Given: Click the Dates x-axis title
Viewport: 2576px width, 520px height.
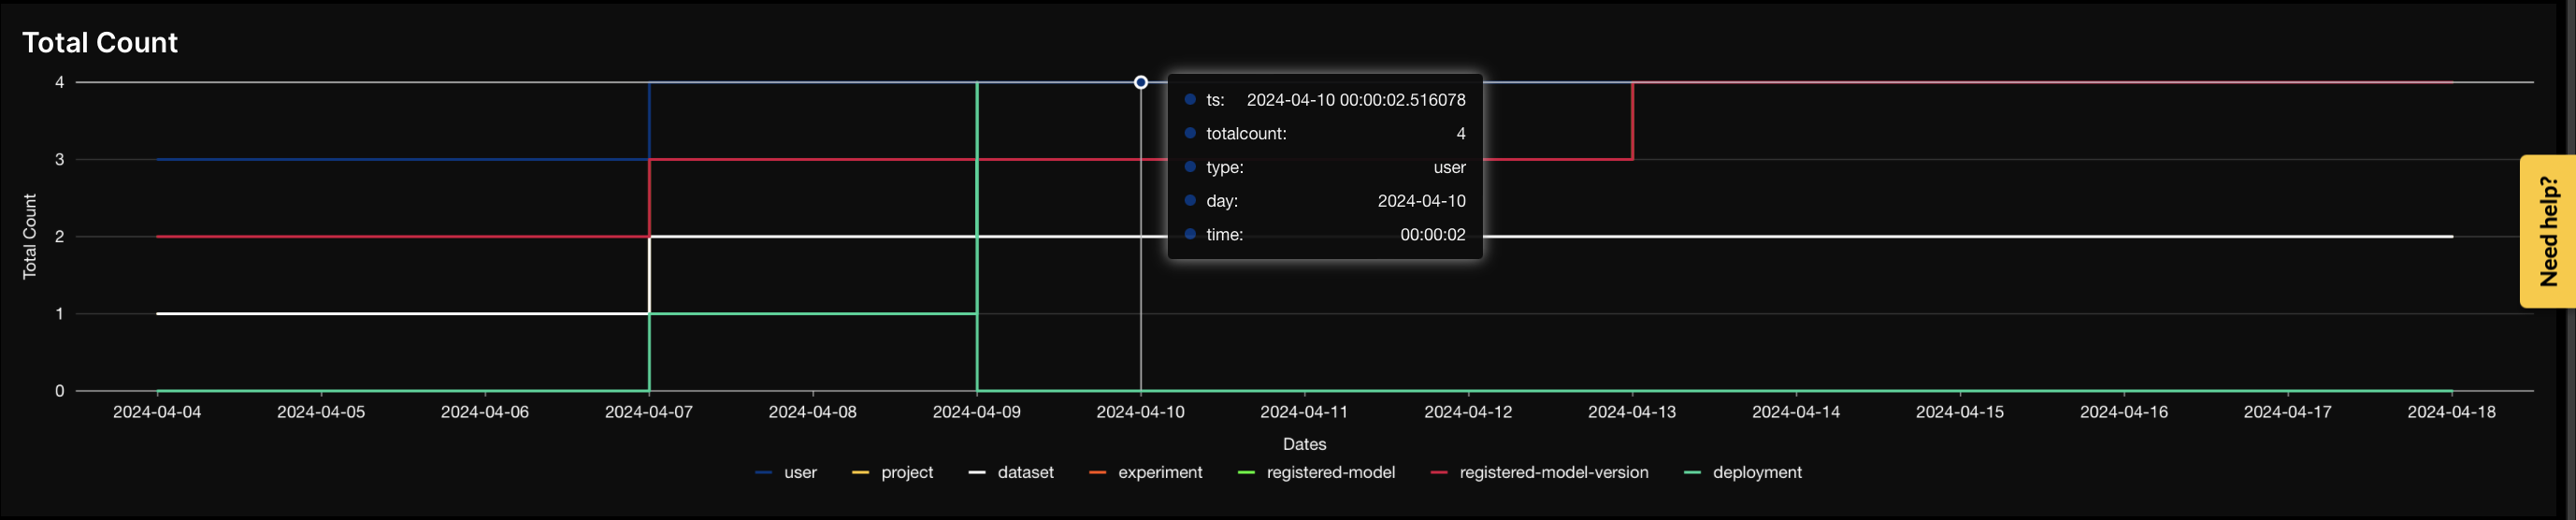Looking at the screenshot, I should (x=1304, y=444).
